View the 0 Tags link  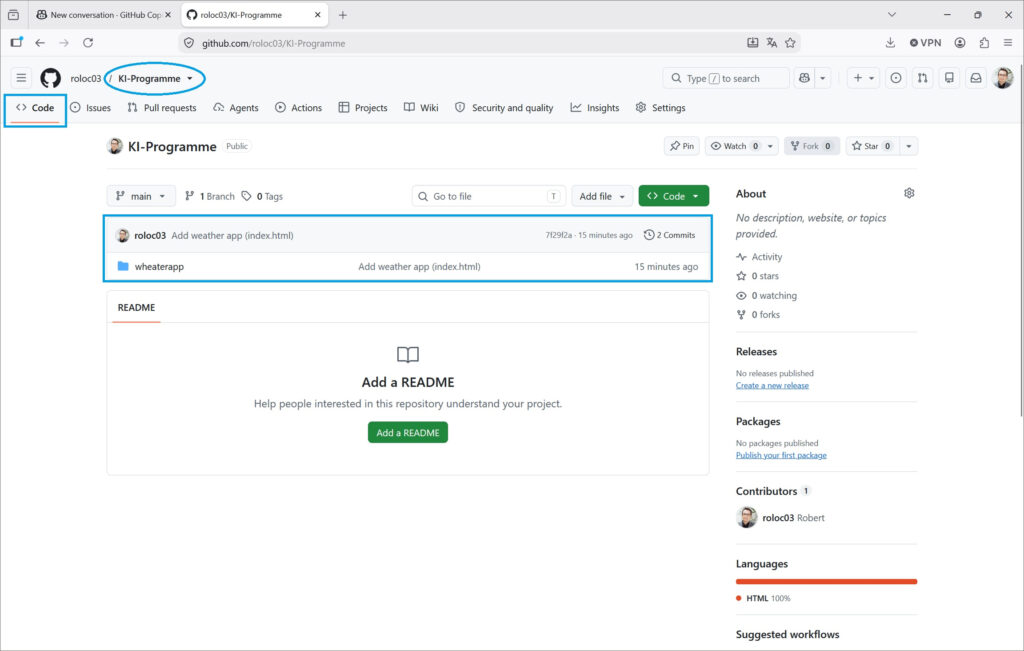pos(262,196)
